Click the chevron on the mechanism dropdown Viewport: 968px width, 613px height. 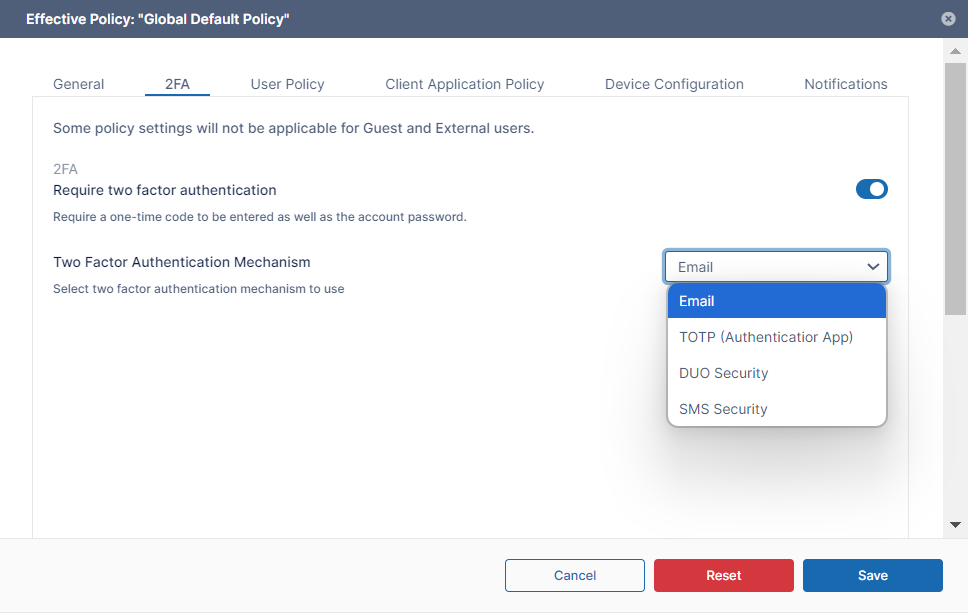[873, 267]
